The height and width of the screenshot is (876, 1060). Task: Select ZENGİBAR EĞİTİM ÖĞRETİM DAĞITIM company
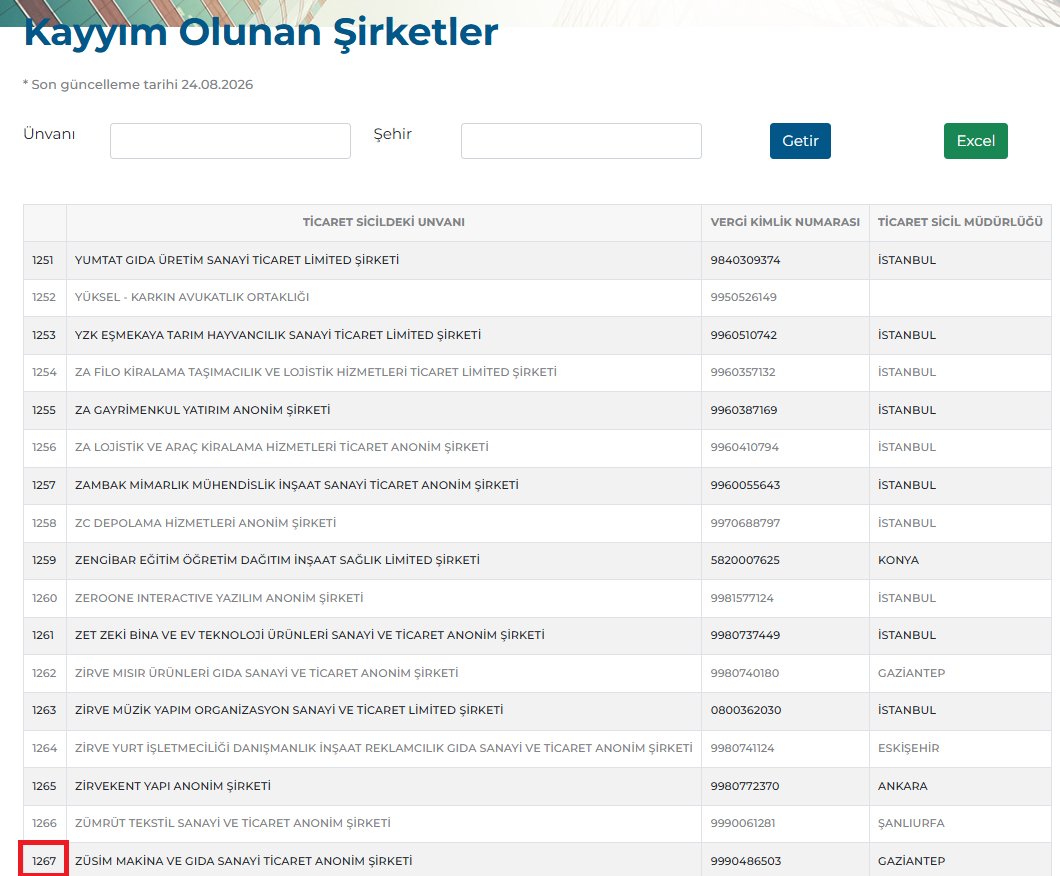[277, 560]
